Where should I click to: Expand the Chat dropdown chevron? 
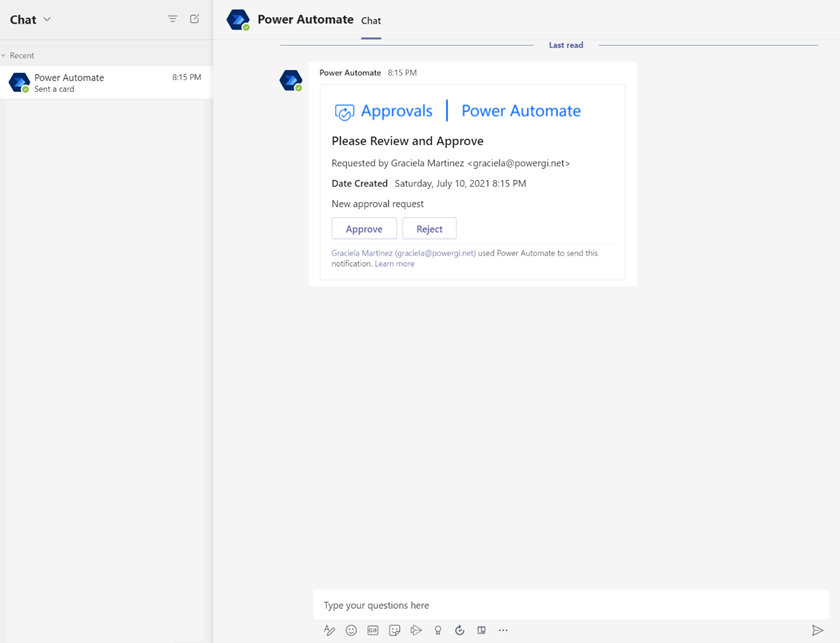click(47, 19)
